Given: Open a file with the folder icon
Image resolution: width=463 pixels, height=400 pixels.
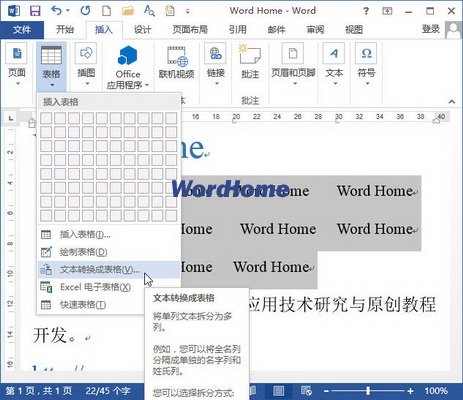Looking at the screenshot, I should point(128,11).
